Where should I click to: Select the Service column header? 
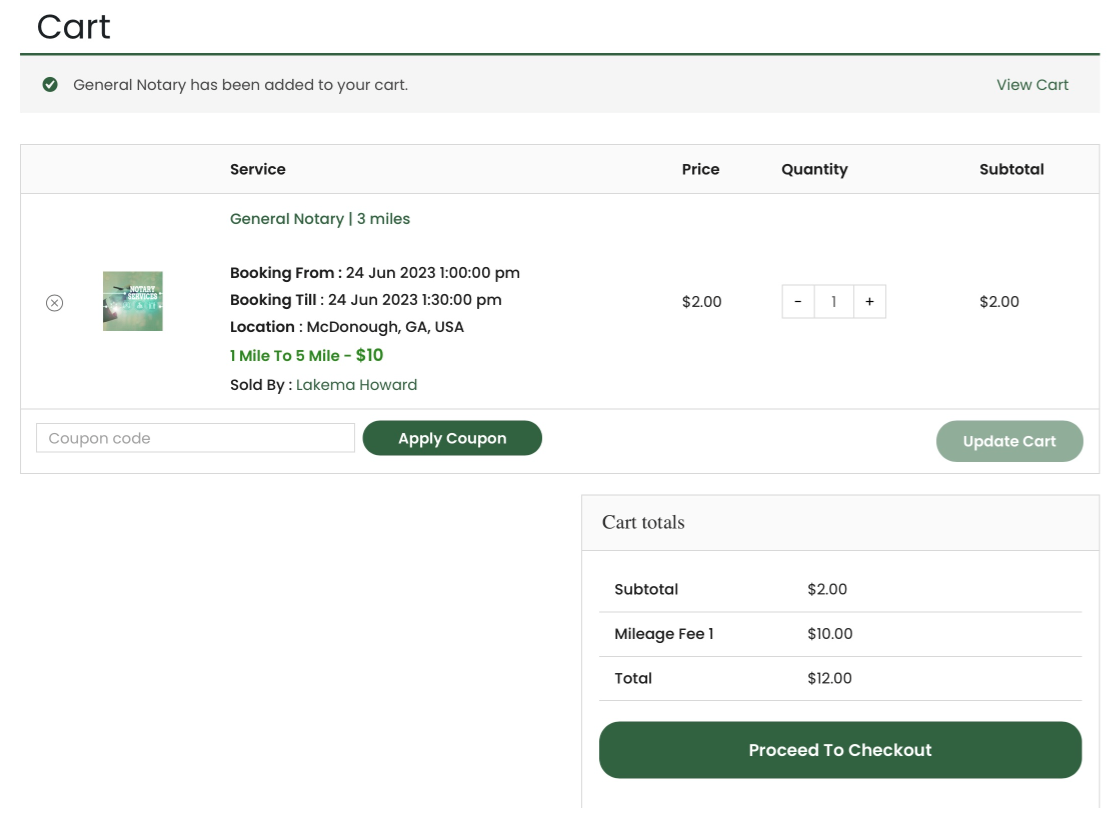[258, 169]
